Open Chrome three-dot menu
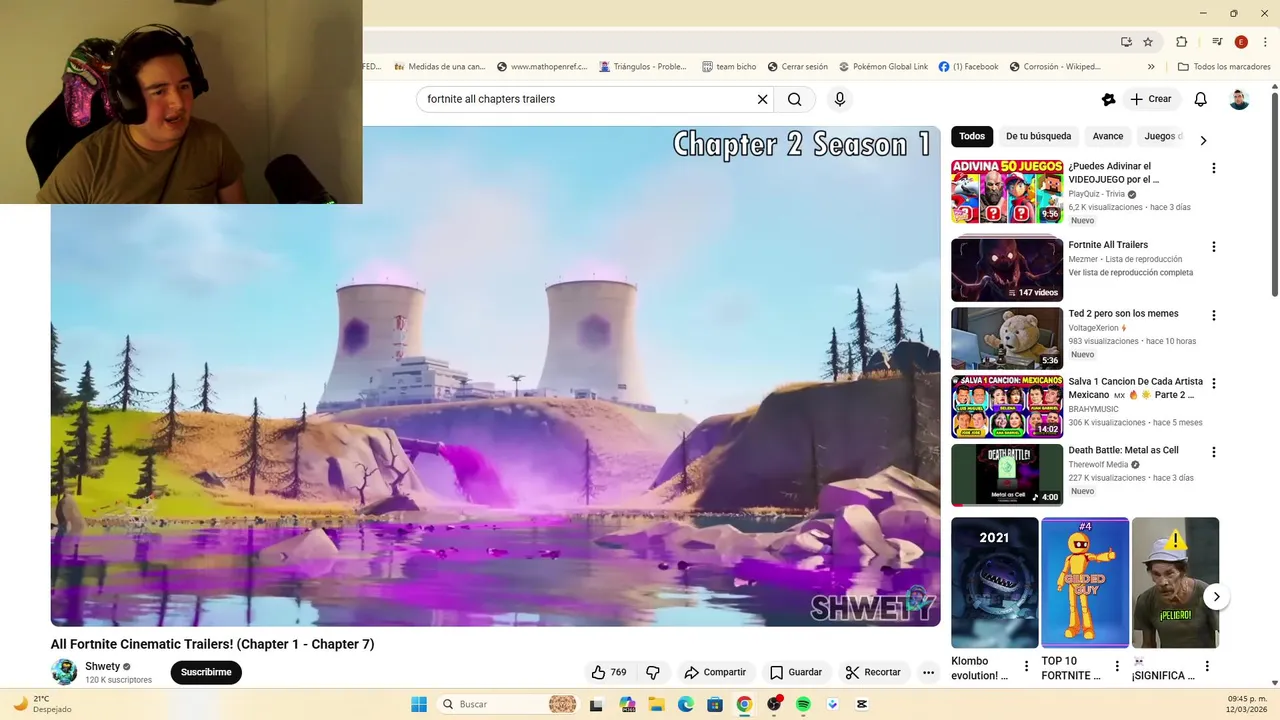 1263,42
